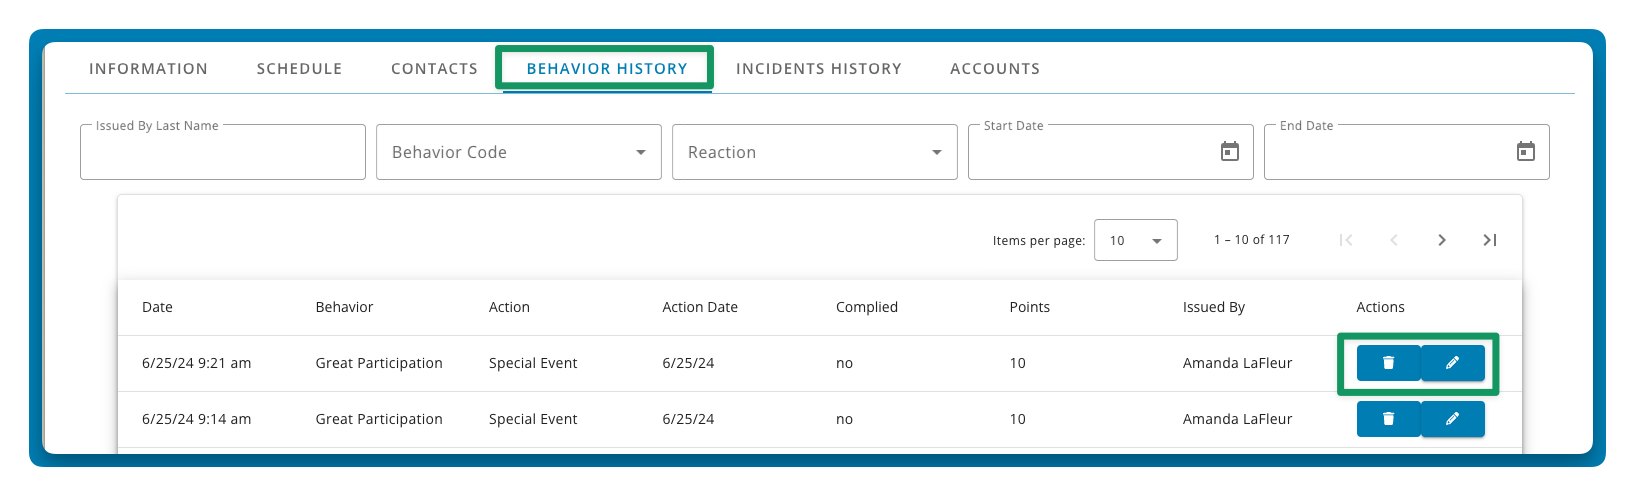Image resolution: width=1635 pixels, height=496 pixels.
Task: Click the Issued By column header
Action: [x=1214, y=307]
